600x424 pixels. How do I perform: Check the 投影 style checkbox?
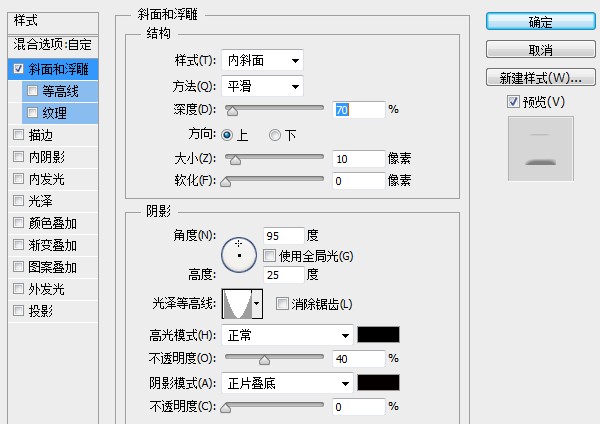tap(18, 310)
